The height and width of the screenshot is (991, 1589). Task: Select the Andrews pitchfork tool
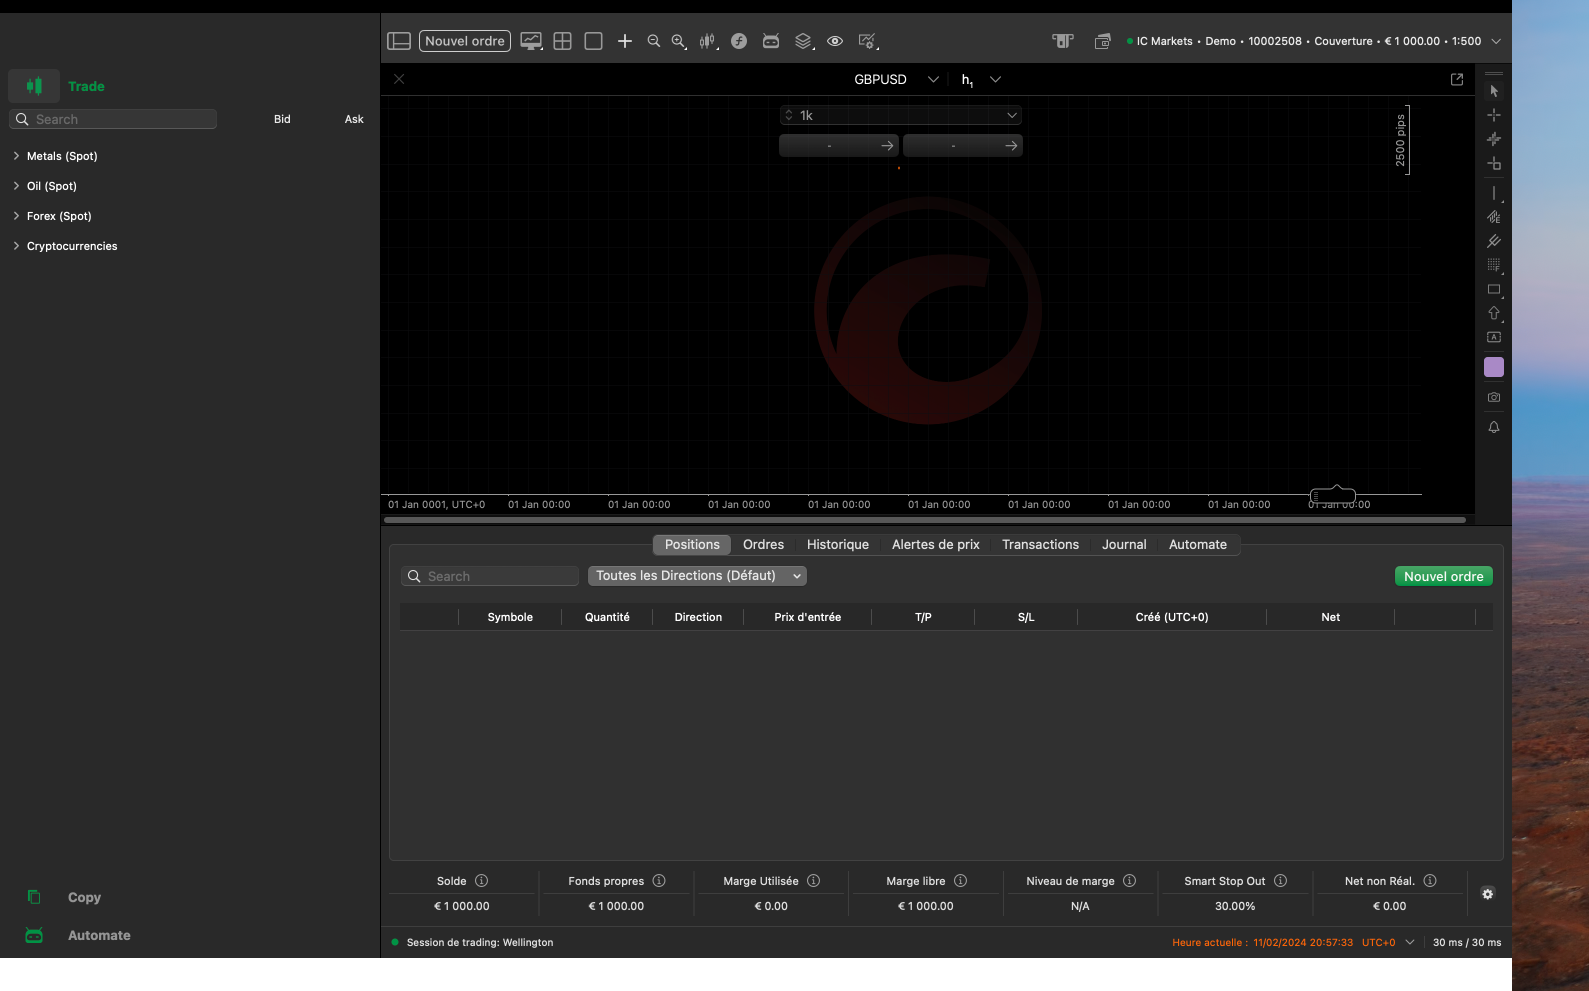pyautogui.click(x=1494, y=241)
